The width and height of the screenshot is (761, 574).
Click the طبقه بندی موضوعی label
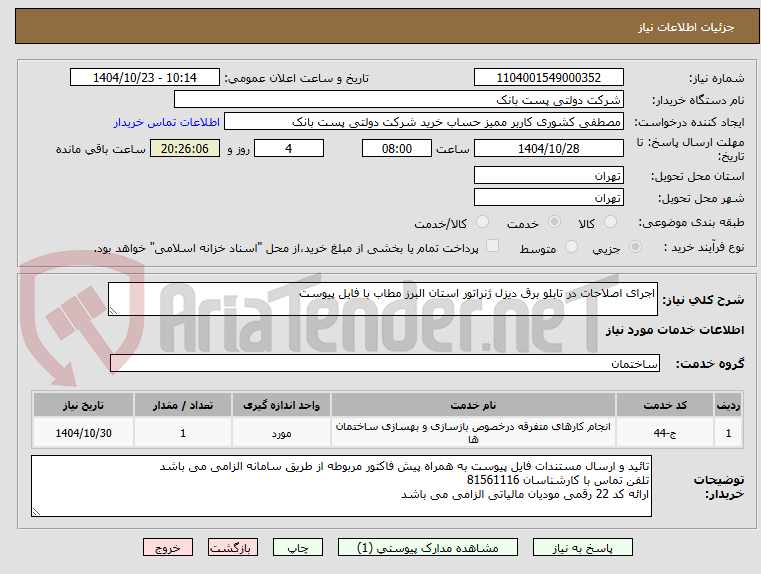[x=691, y=222]
